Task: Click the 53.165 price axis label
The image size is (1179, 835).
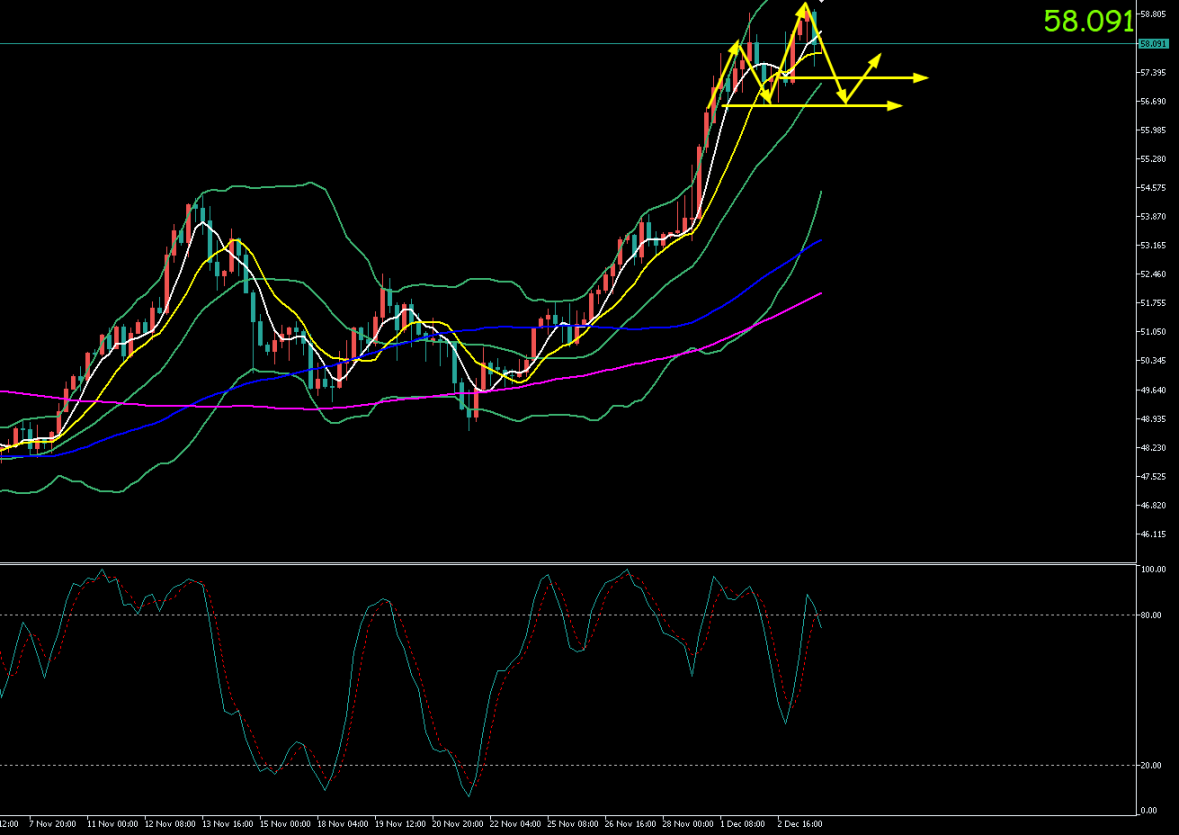Action: [1153, 245]
